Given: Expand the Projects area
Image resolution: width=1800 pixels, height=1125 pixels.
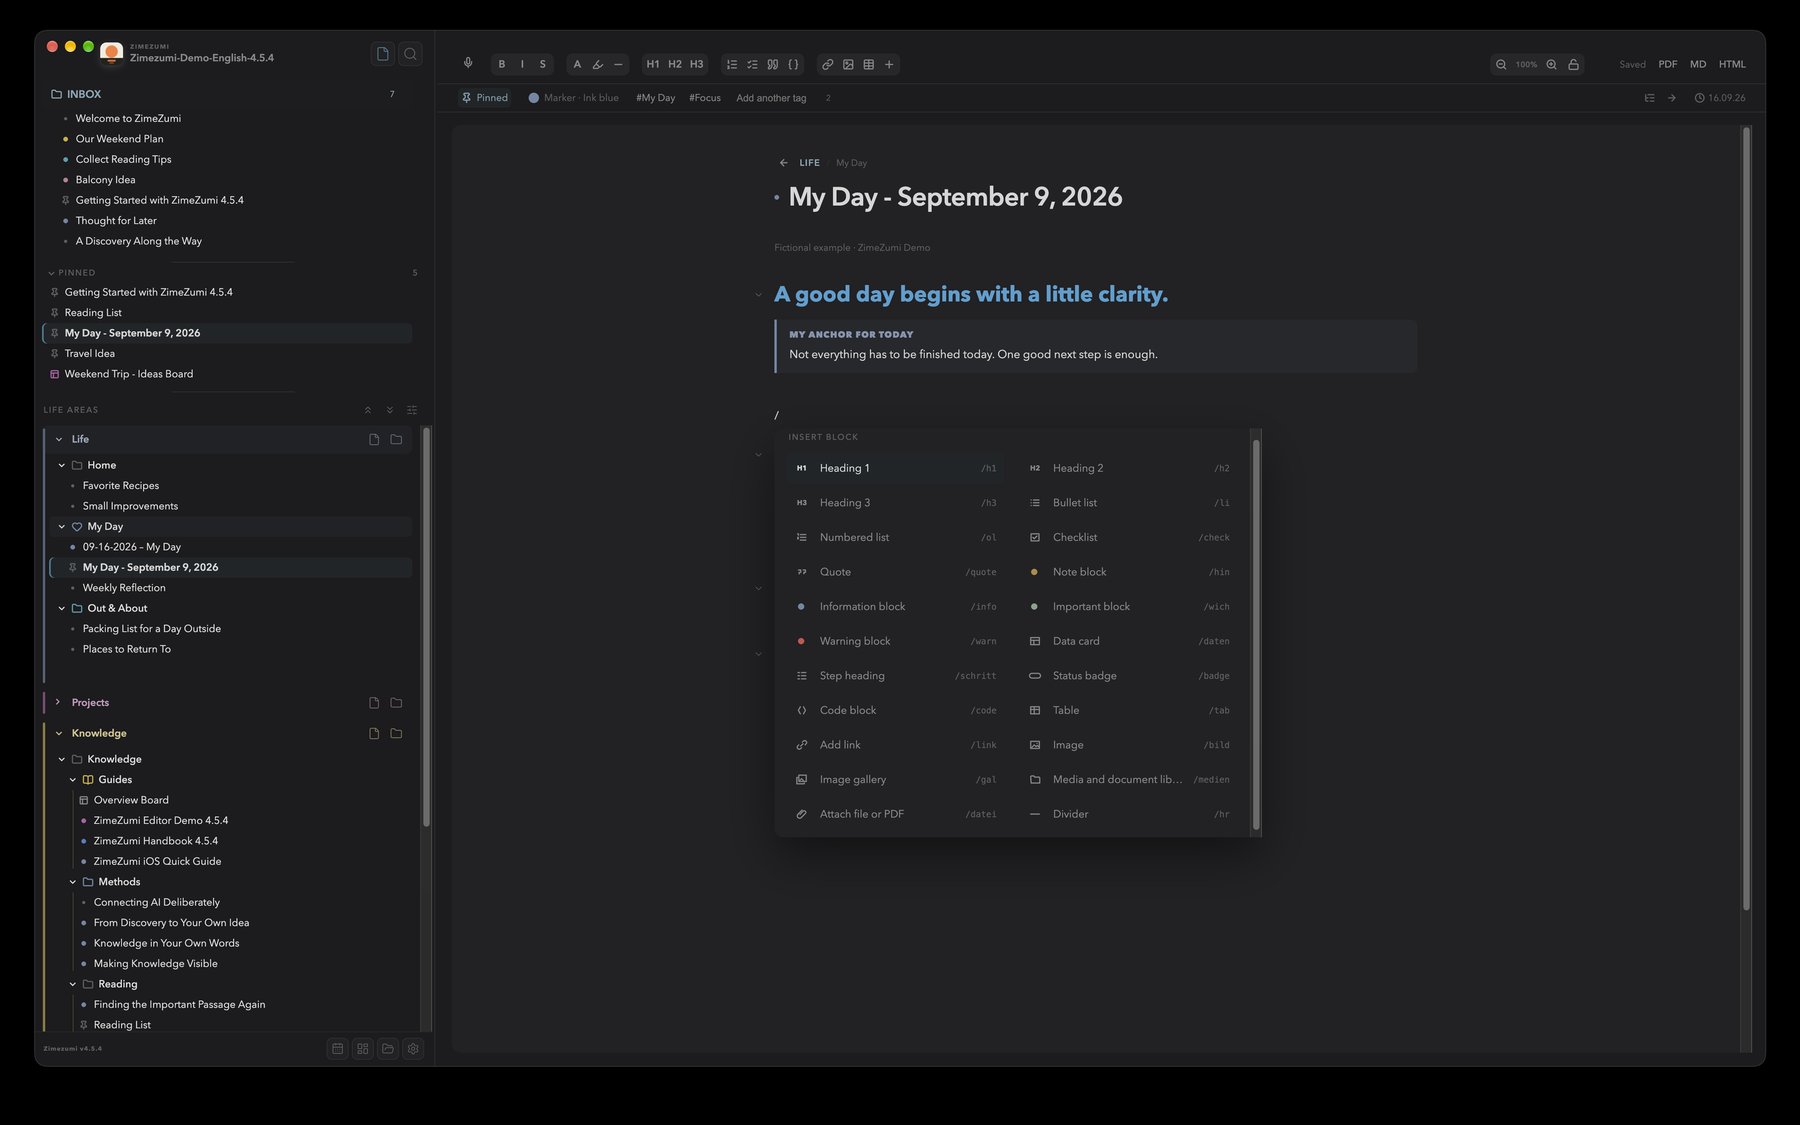Looking at the screenshot, I should click(x=58, y=702).
